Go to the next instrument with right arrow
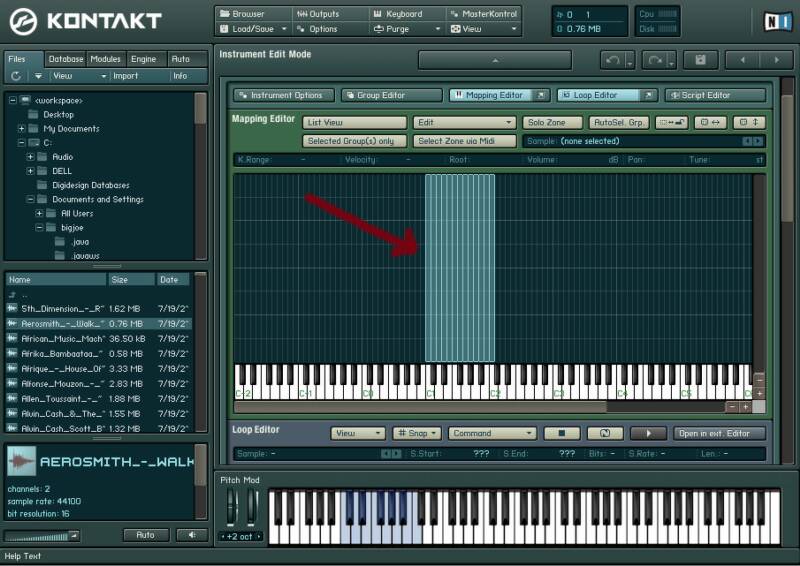The width and height of the screenshot is (800, 566). pyautogui.click(x=777, y=60)
